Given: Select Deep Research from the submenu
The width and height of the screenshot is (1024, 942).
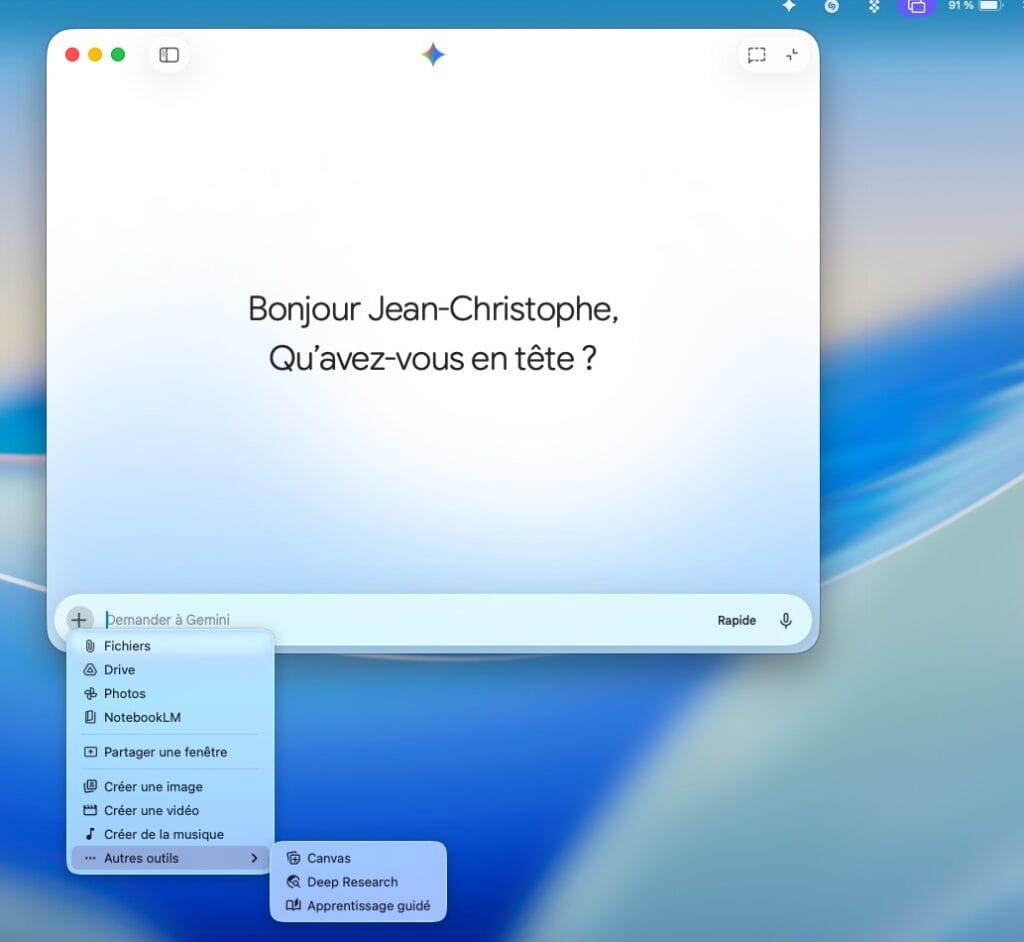Looking at the screenshot, I should click(352, 881).
